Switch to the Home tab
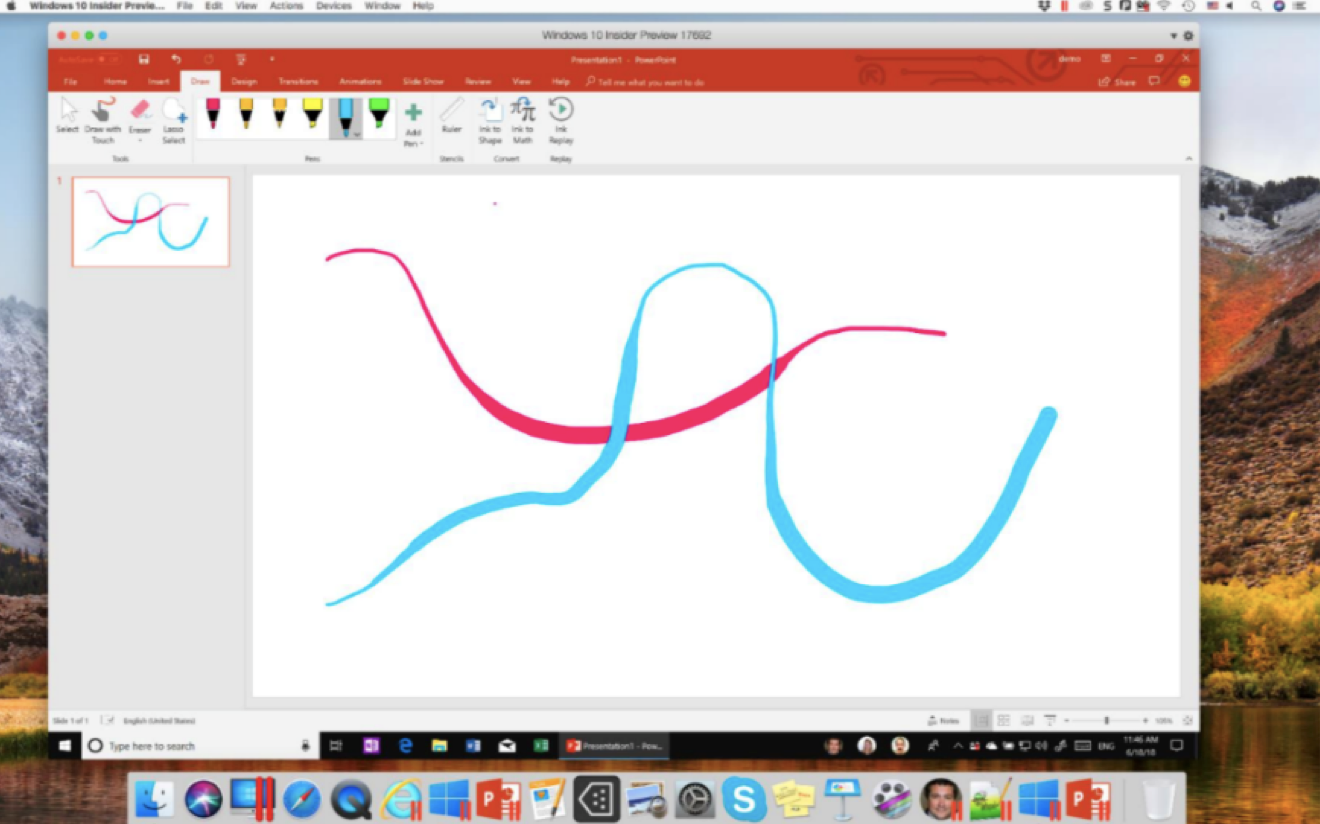Image resolution: width=1320 pixels, height=824 pixels. pyautogui.click(x=115, y=82)
